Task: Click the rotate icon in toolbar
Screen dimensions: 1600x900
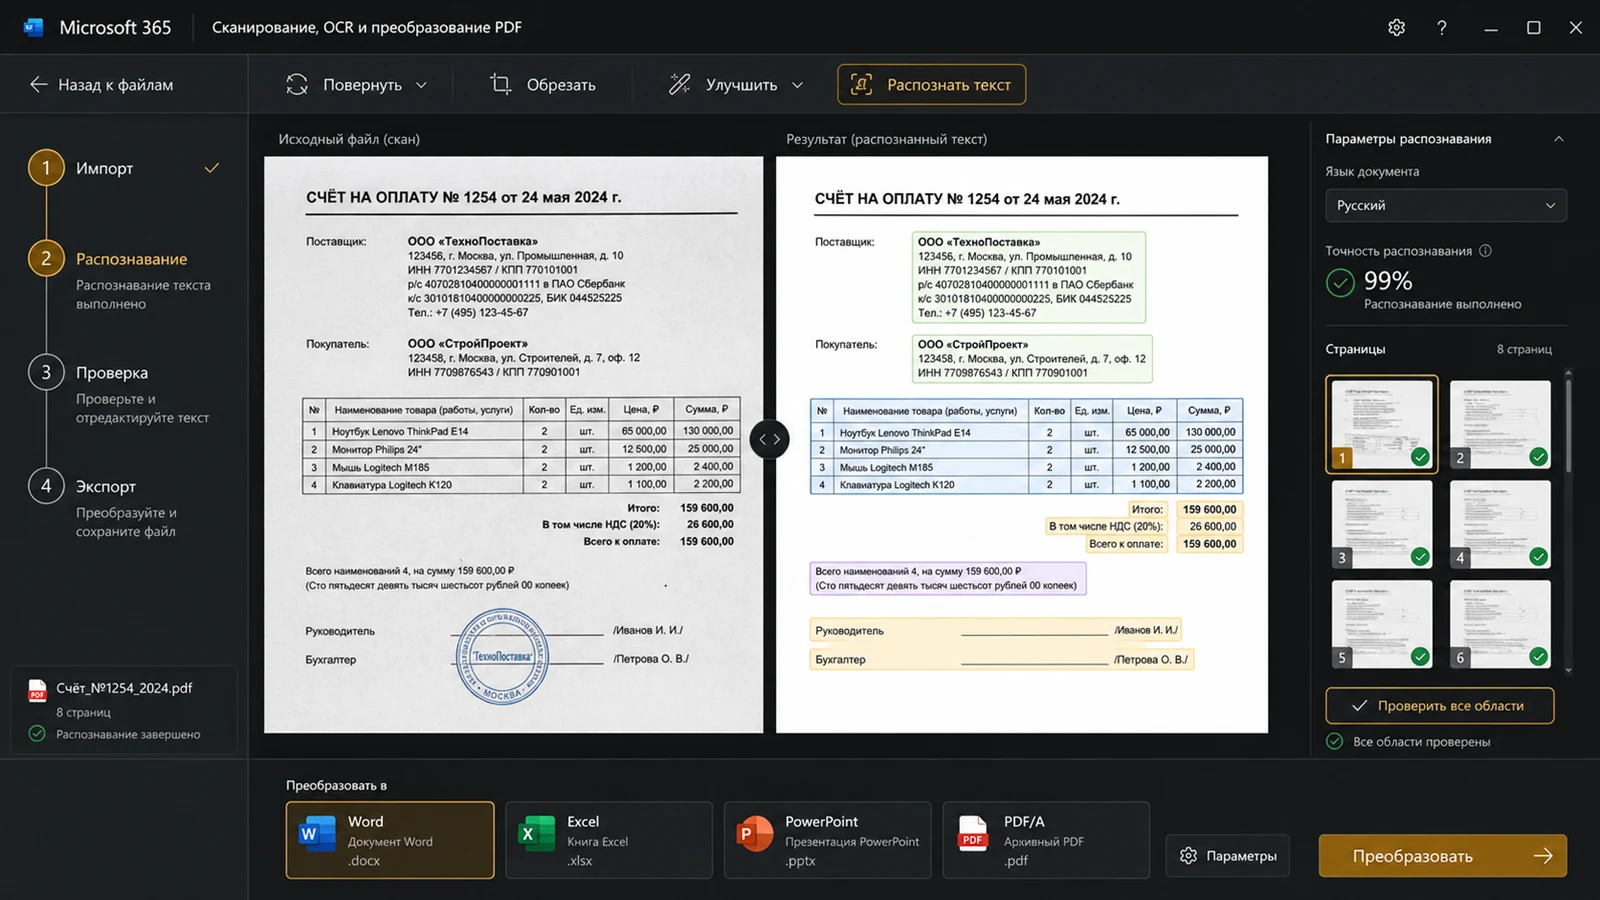Action: 297,84
